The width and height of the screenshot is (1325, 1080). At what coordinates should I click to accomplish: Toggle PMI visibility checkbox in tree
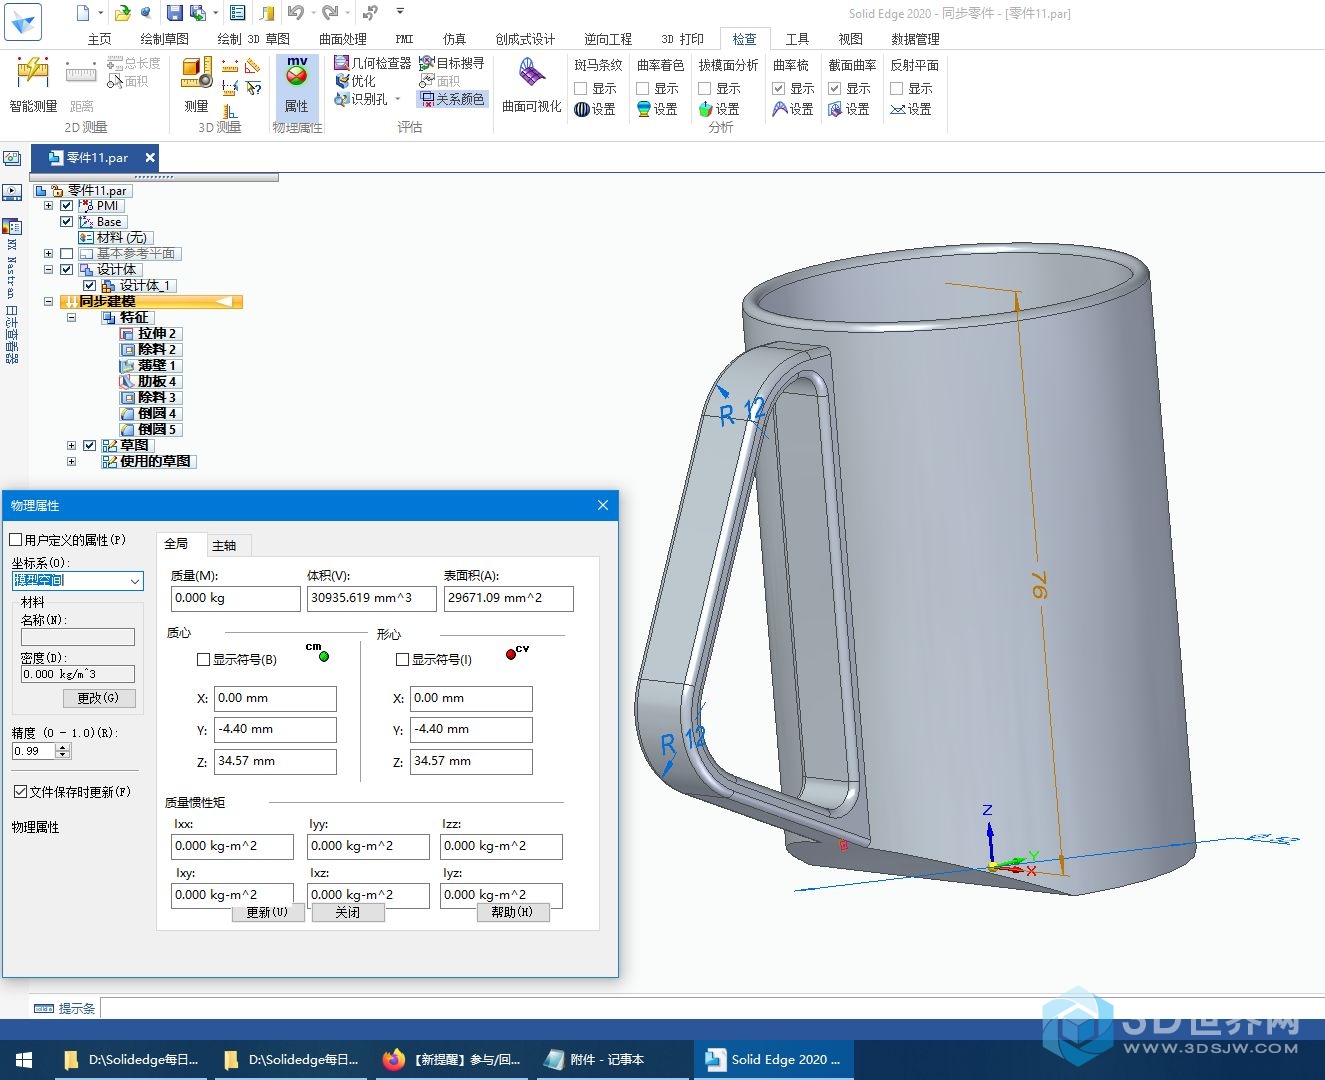tap(67, 205)
